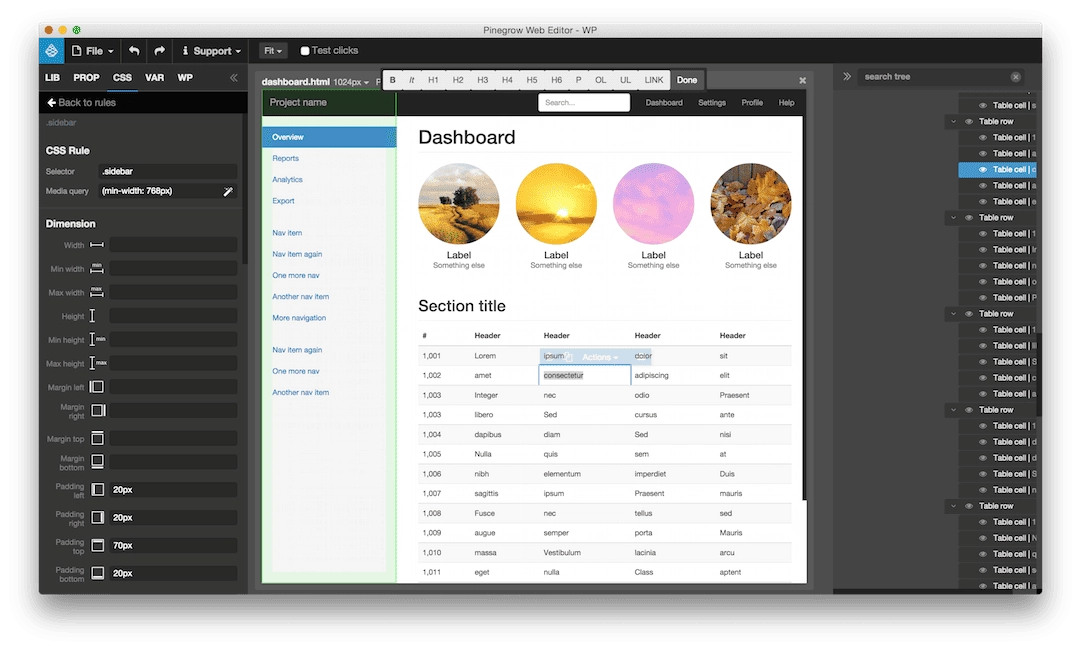Image resolution: width=1081 pixels, height=650 pixels.
Task: Click the pink clouds circular image
Action: 653,204
